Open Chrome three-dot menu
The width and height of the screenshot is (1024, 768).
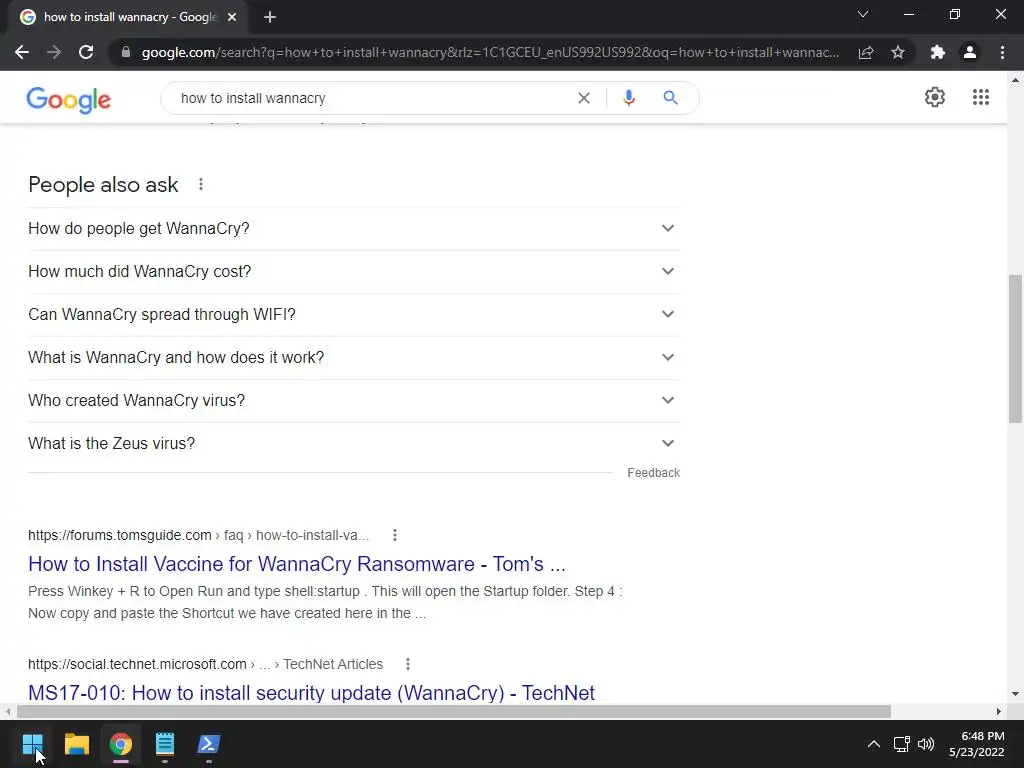(x=1002, y=52)
